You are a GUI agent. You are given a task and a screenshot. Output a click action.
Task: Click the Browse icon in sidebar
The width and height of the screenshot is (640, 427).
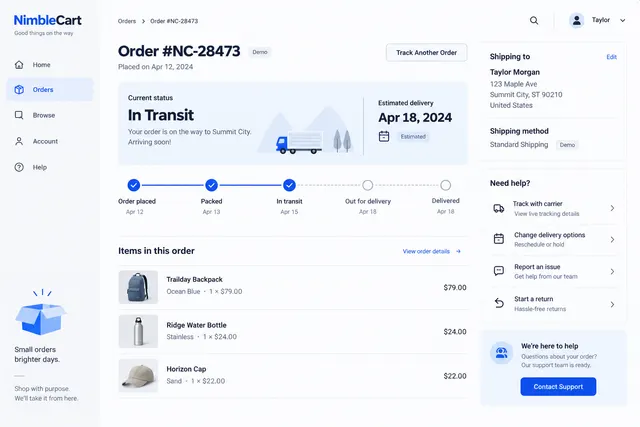pyautogui.click(x=19, y=116)
